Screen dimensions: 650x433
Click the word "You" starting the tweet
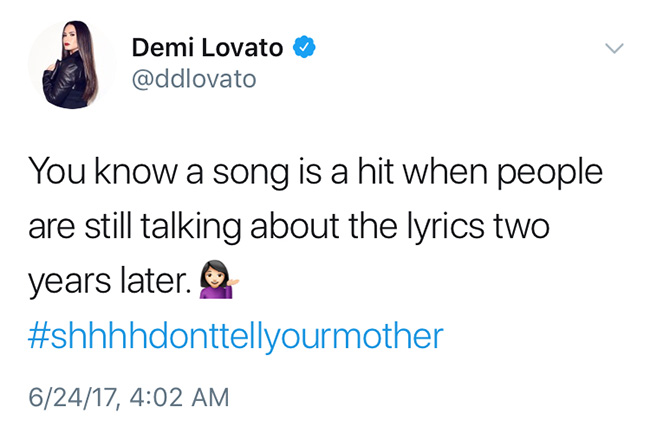coord(50,174)
